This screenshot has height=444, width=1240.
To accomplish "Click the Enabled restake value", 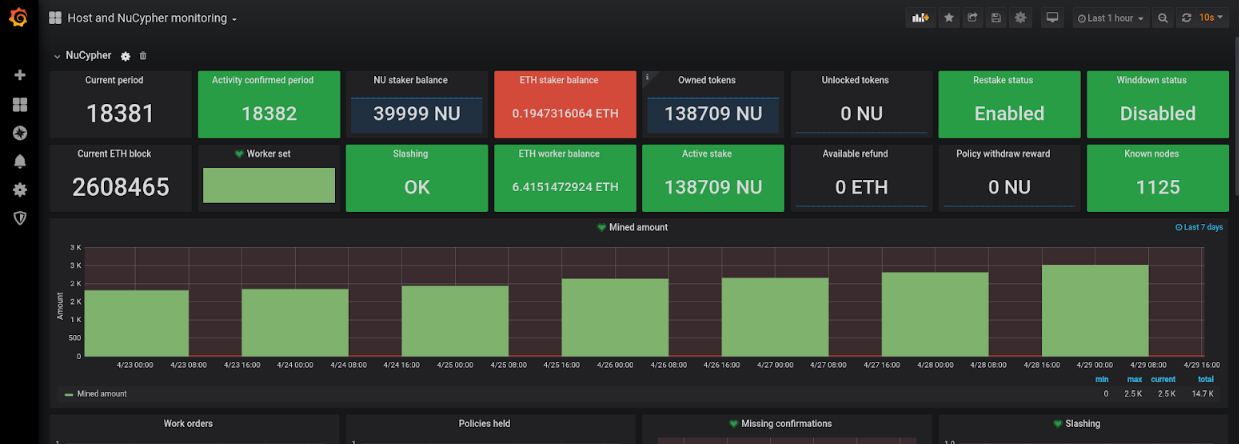I will tap(1009, 113).
